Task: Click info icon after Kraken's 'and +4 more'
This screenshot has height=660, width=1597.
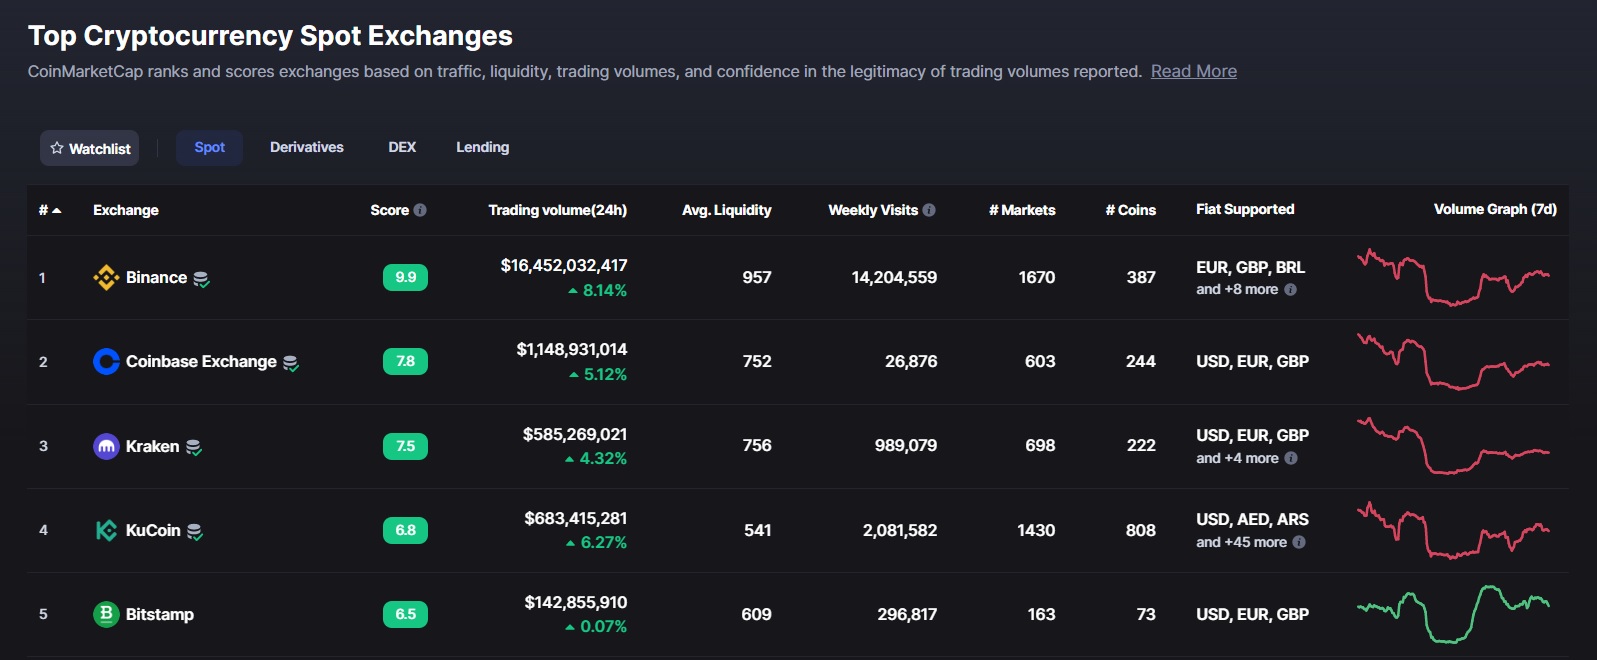Action: pyautogui.click(x=1291, y=458)
